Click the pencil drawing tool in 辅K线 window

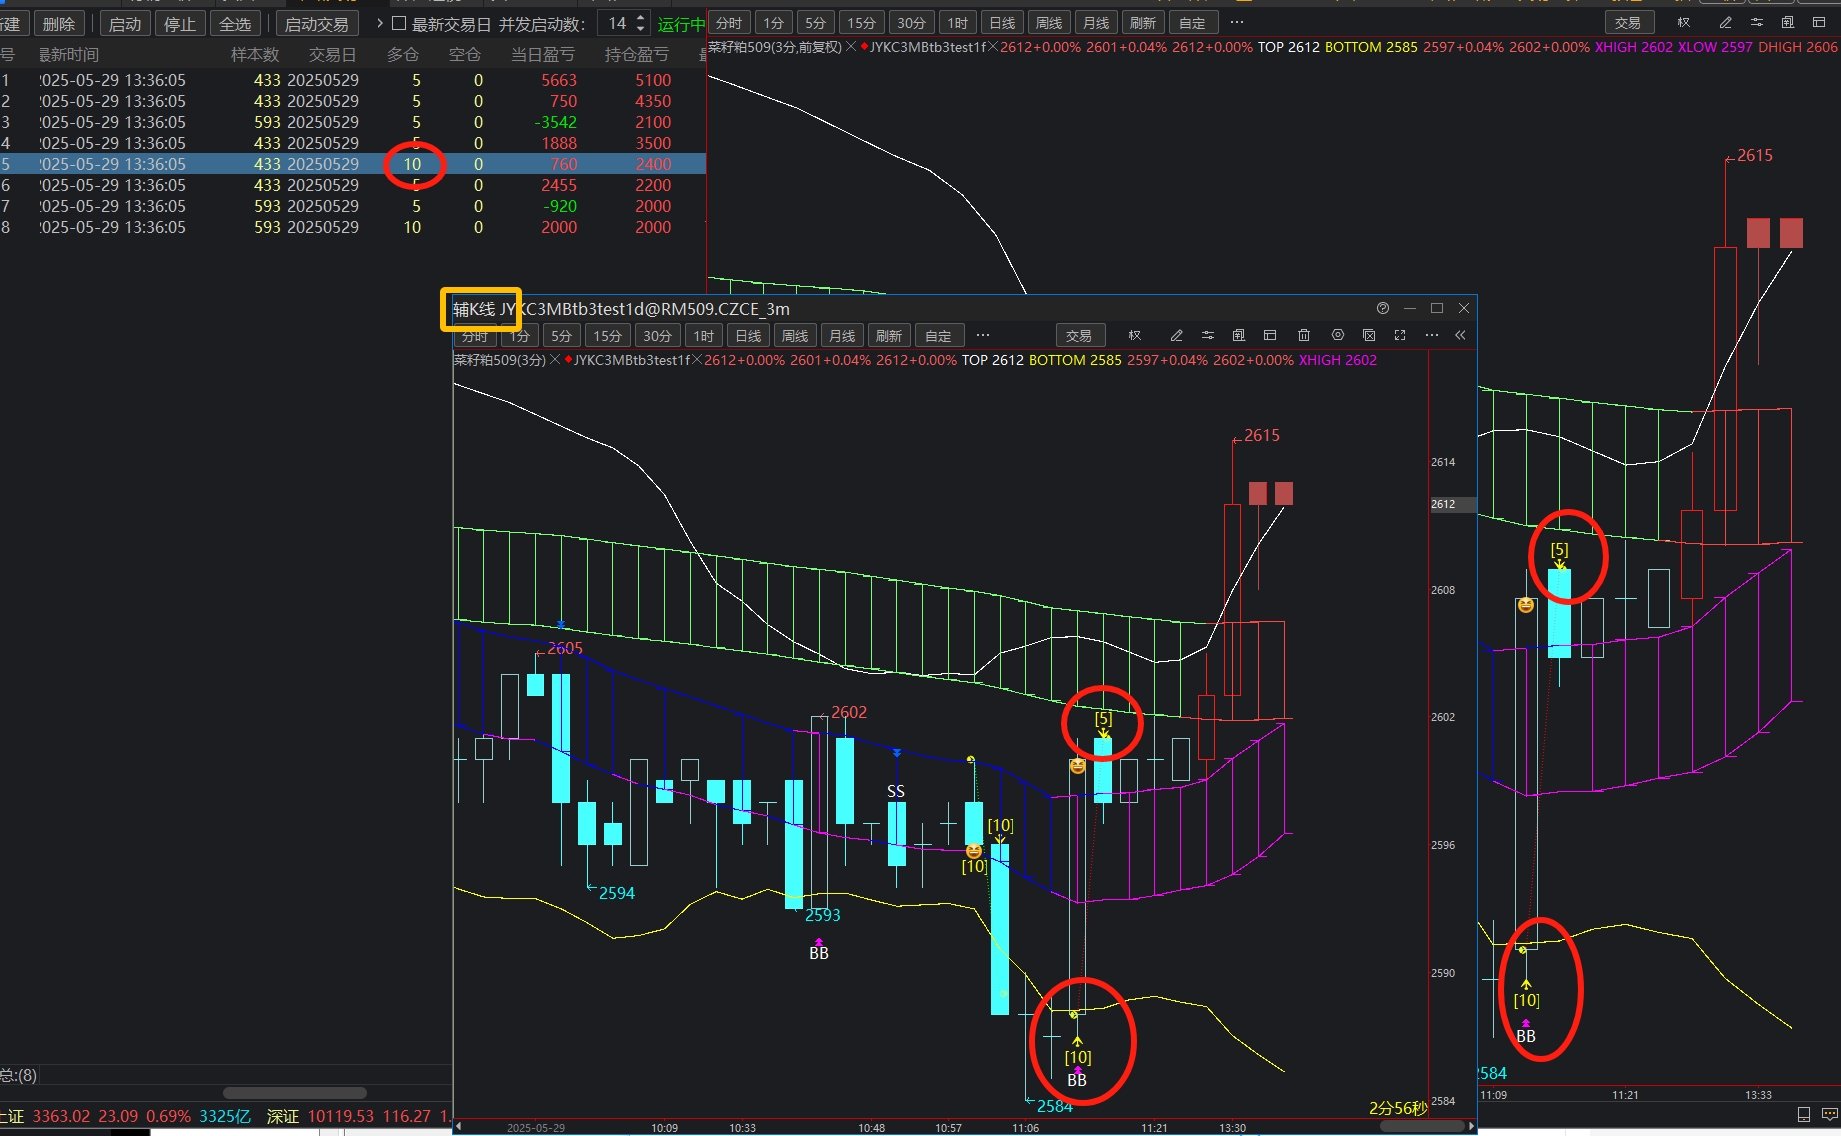(x=1176, y=336)
